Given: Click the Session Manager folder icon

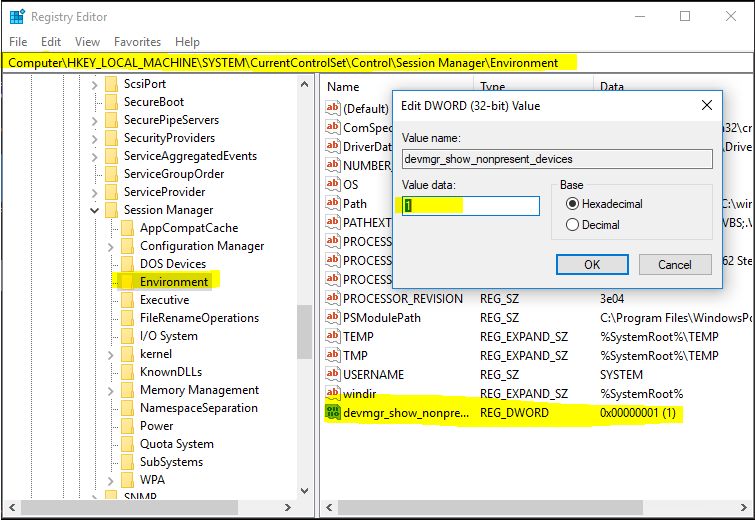Looking at the screenshot, I should click(x=112, y=210).
